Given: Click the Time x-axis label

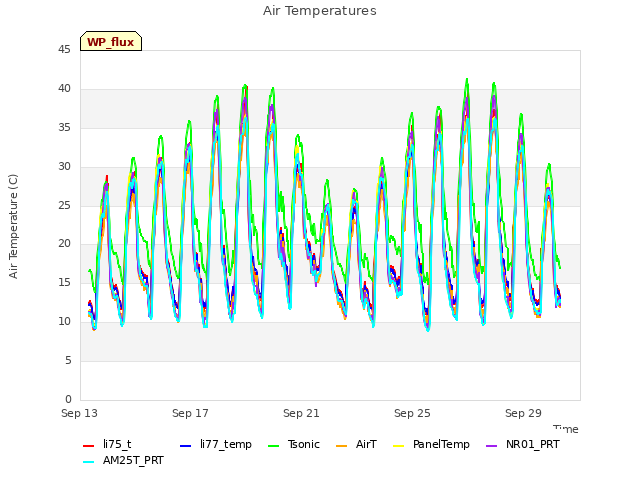Looking at the screenshot, I should click(566, 429).
